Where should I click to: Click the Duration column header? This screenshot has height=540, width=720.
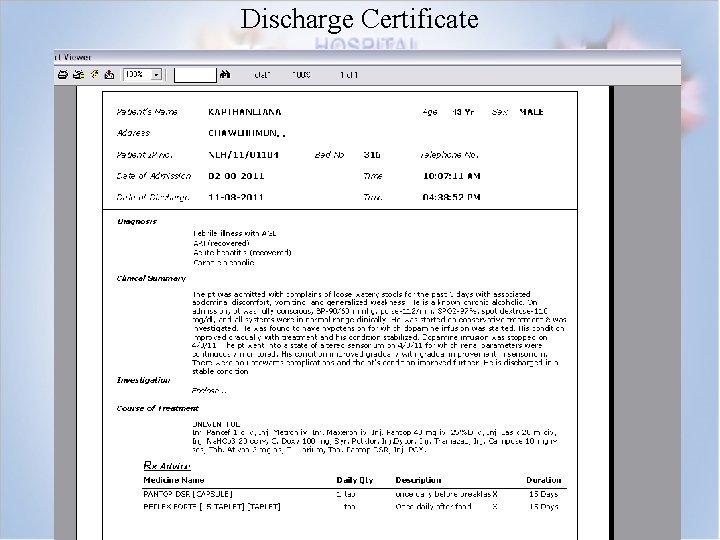(544, 480)
